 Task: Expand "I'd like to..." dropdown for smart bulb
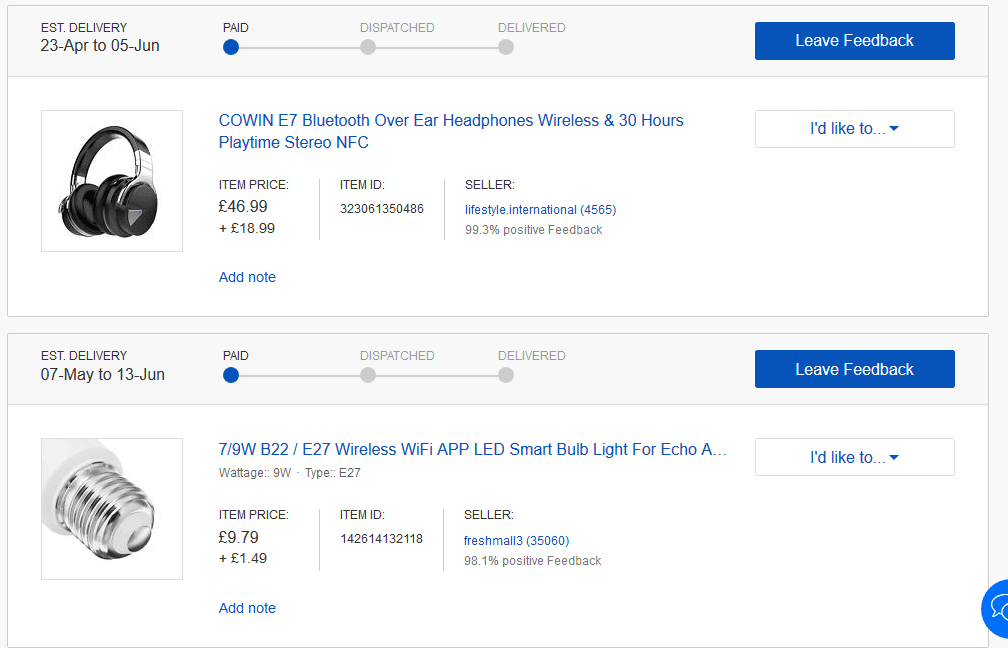point(854,457)
